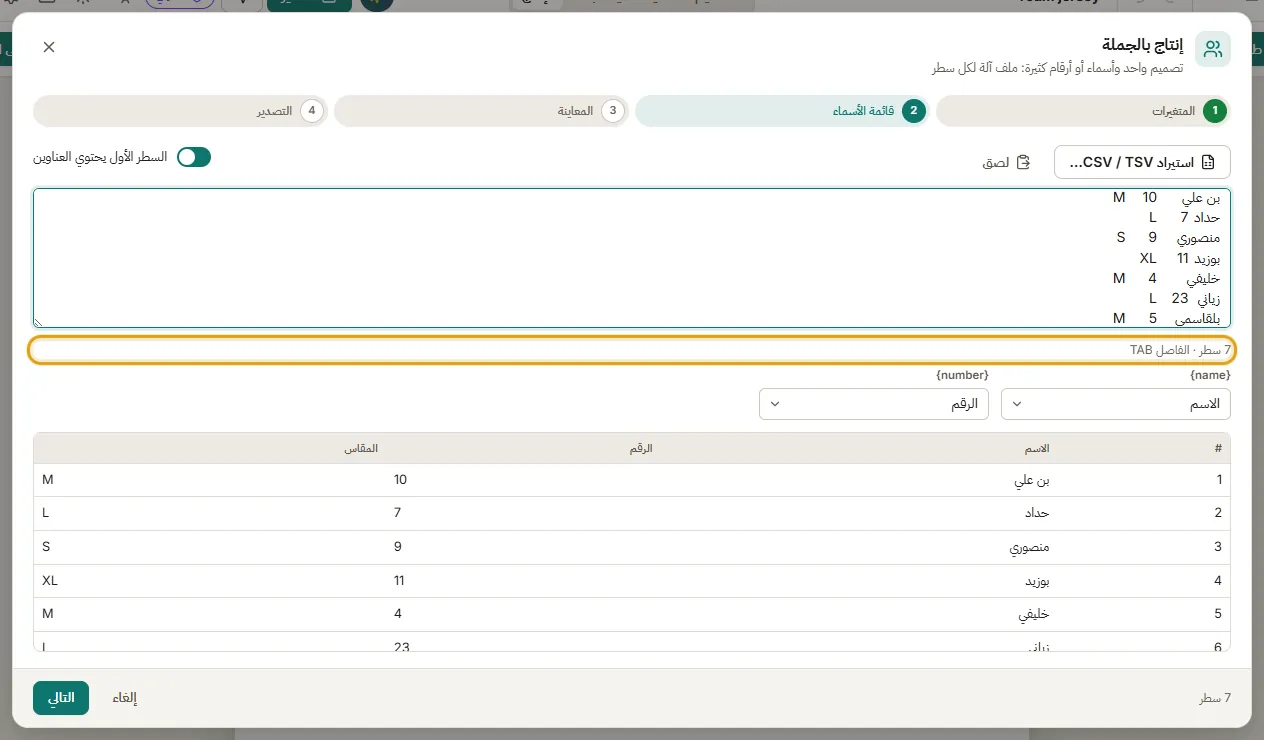Viewport: 1264px width, 740px height.
Task: Select table cell خليفي
Action: [1033, 614]
